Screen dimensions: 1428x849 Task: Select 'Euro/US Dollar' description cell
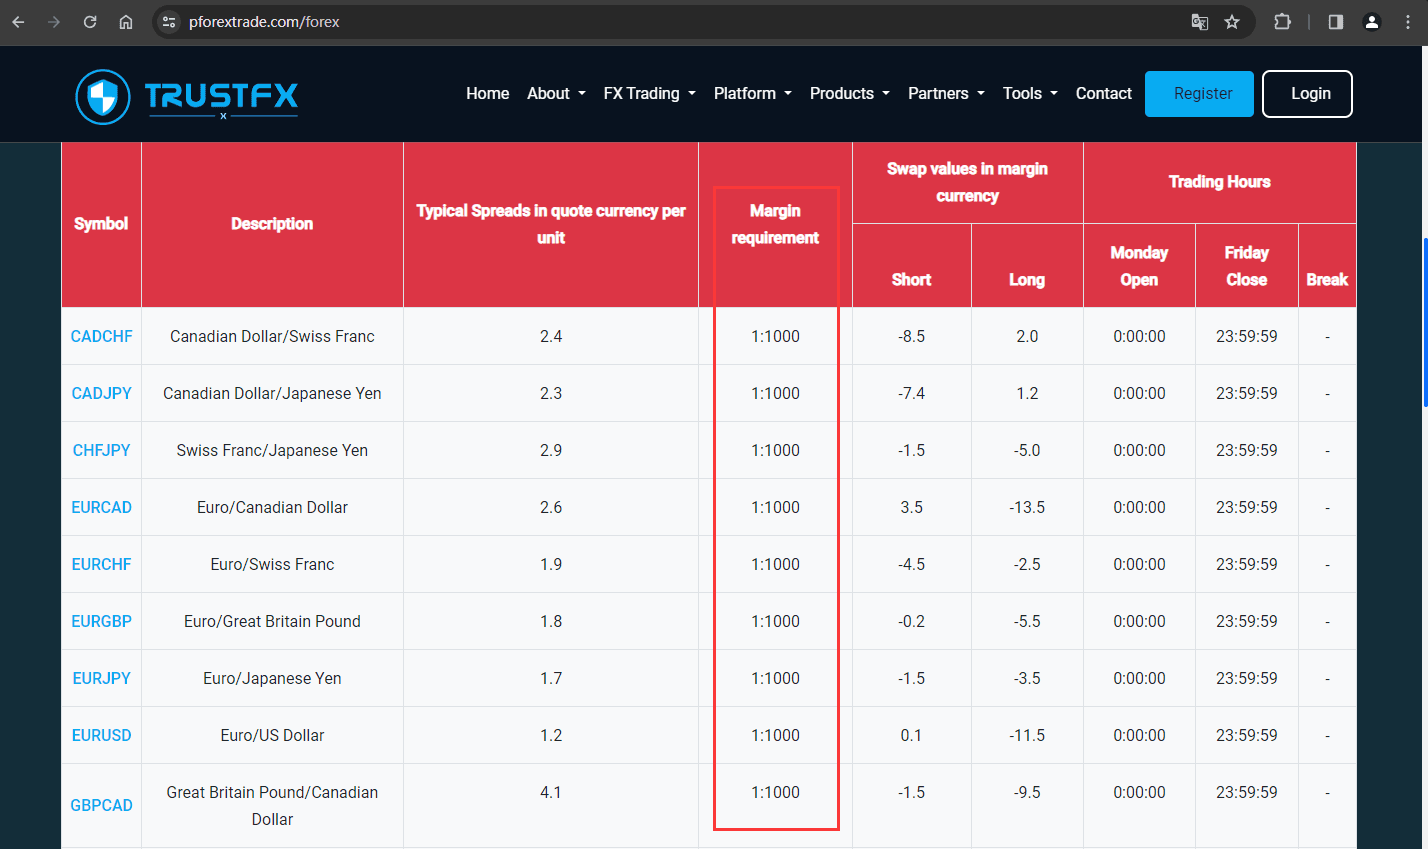272,735
